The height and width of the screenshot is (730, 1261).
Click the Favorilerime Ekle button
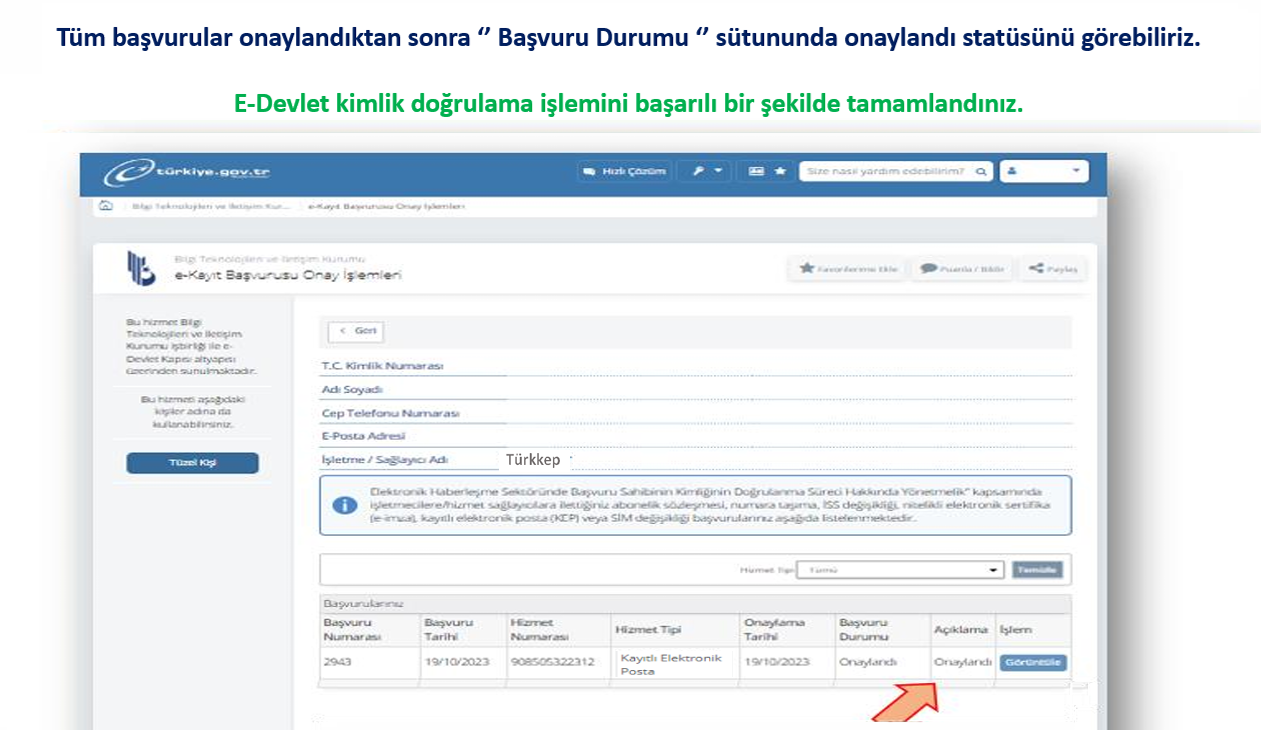[849, 269]
